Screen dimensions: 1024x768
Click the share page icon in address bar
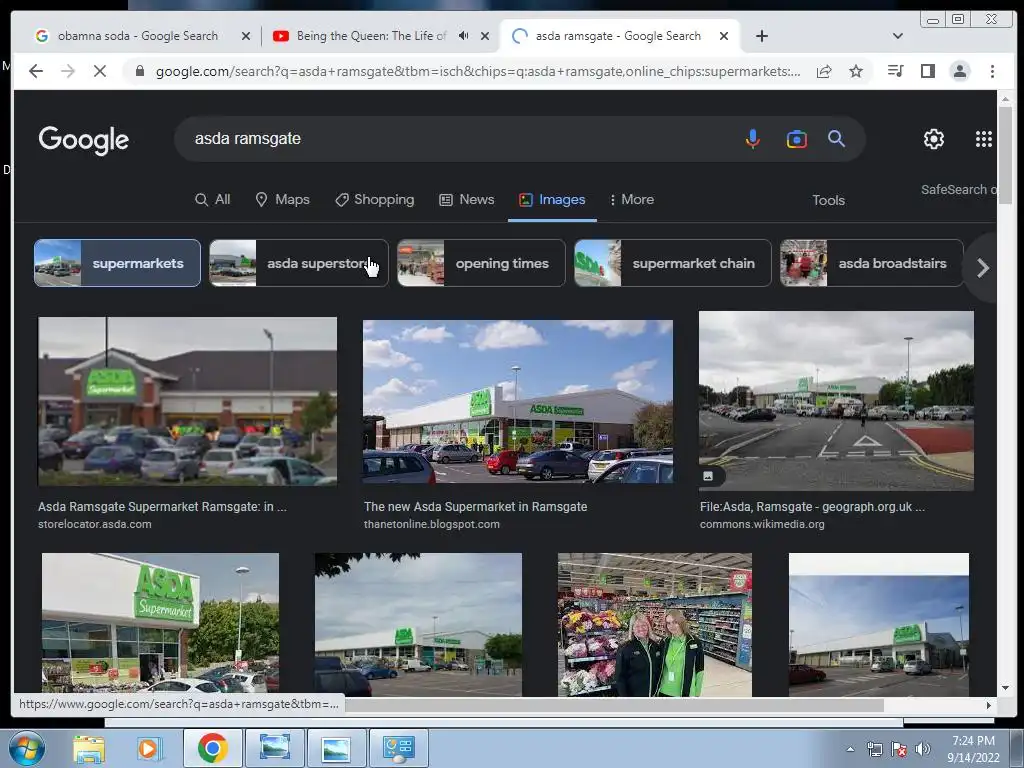tap(824, 71)
